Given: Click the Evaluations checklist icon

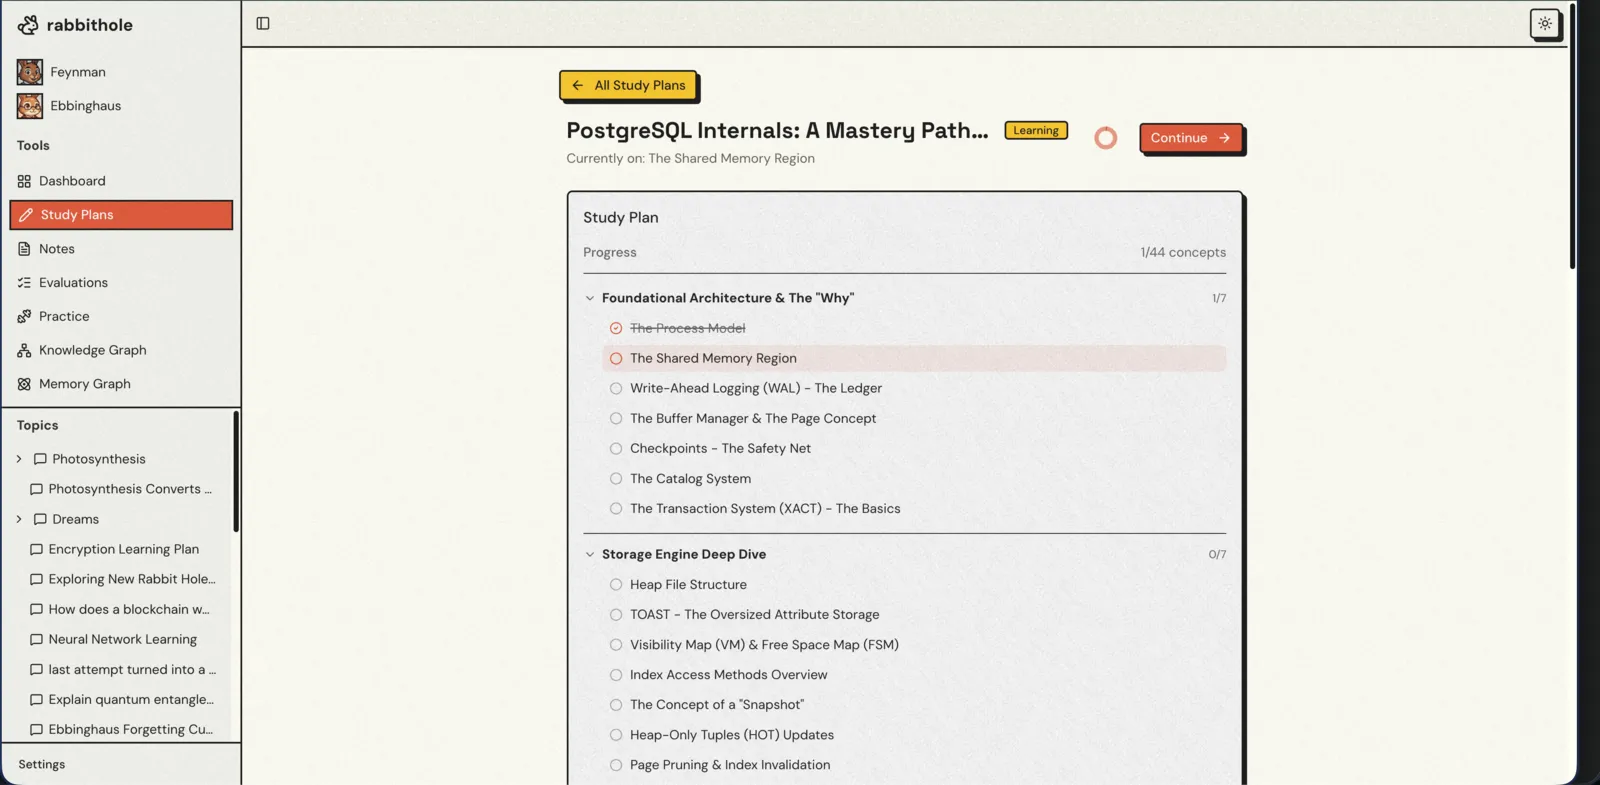Looking at the screenshot, I should tap(24, 283).
